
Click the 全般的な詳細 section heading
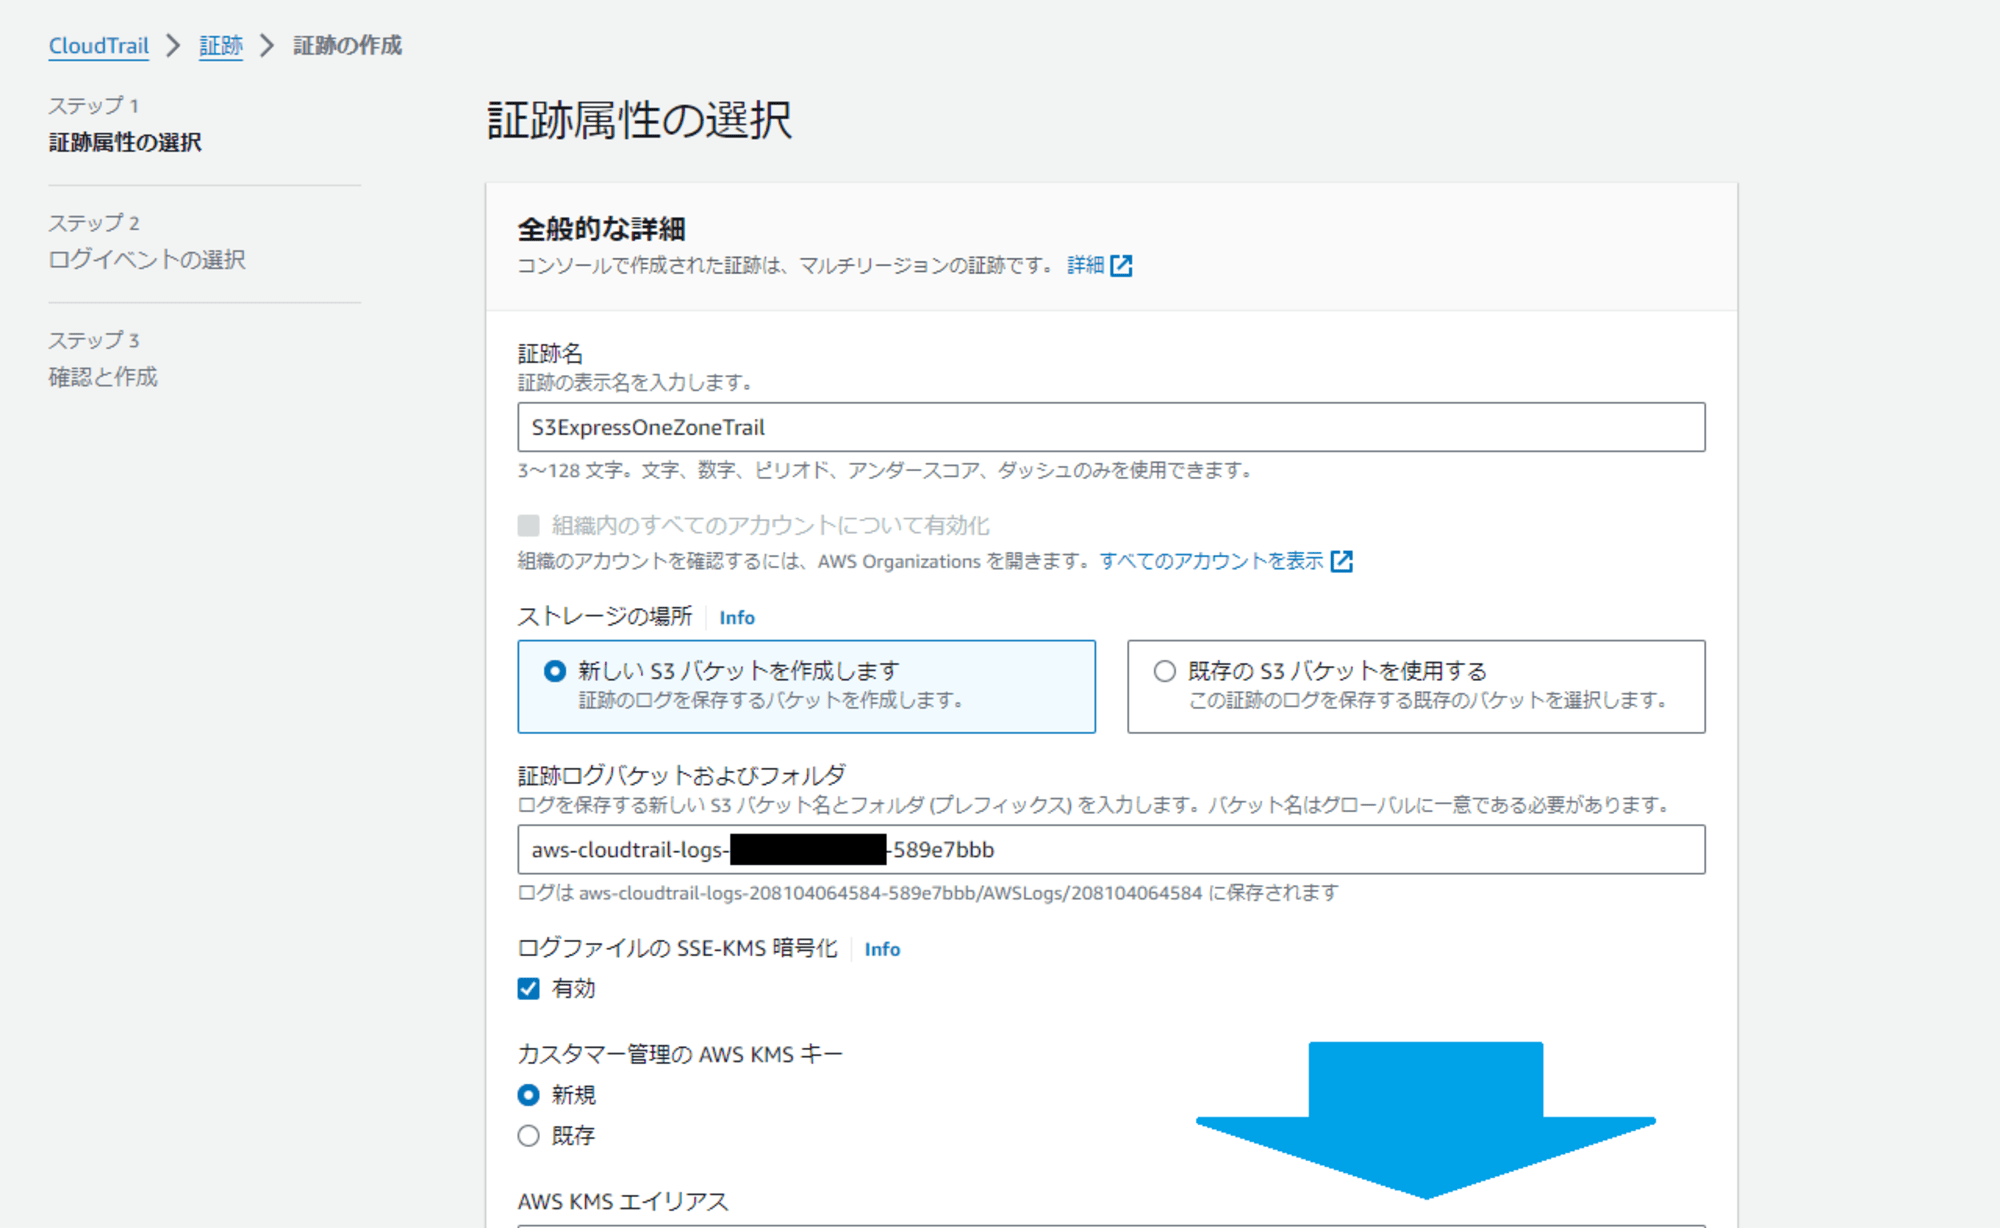[601, 229]
